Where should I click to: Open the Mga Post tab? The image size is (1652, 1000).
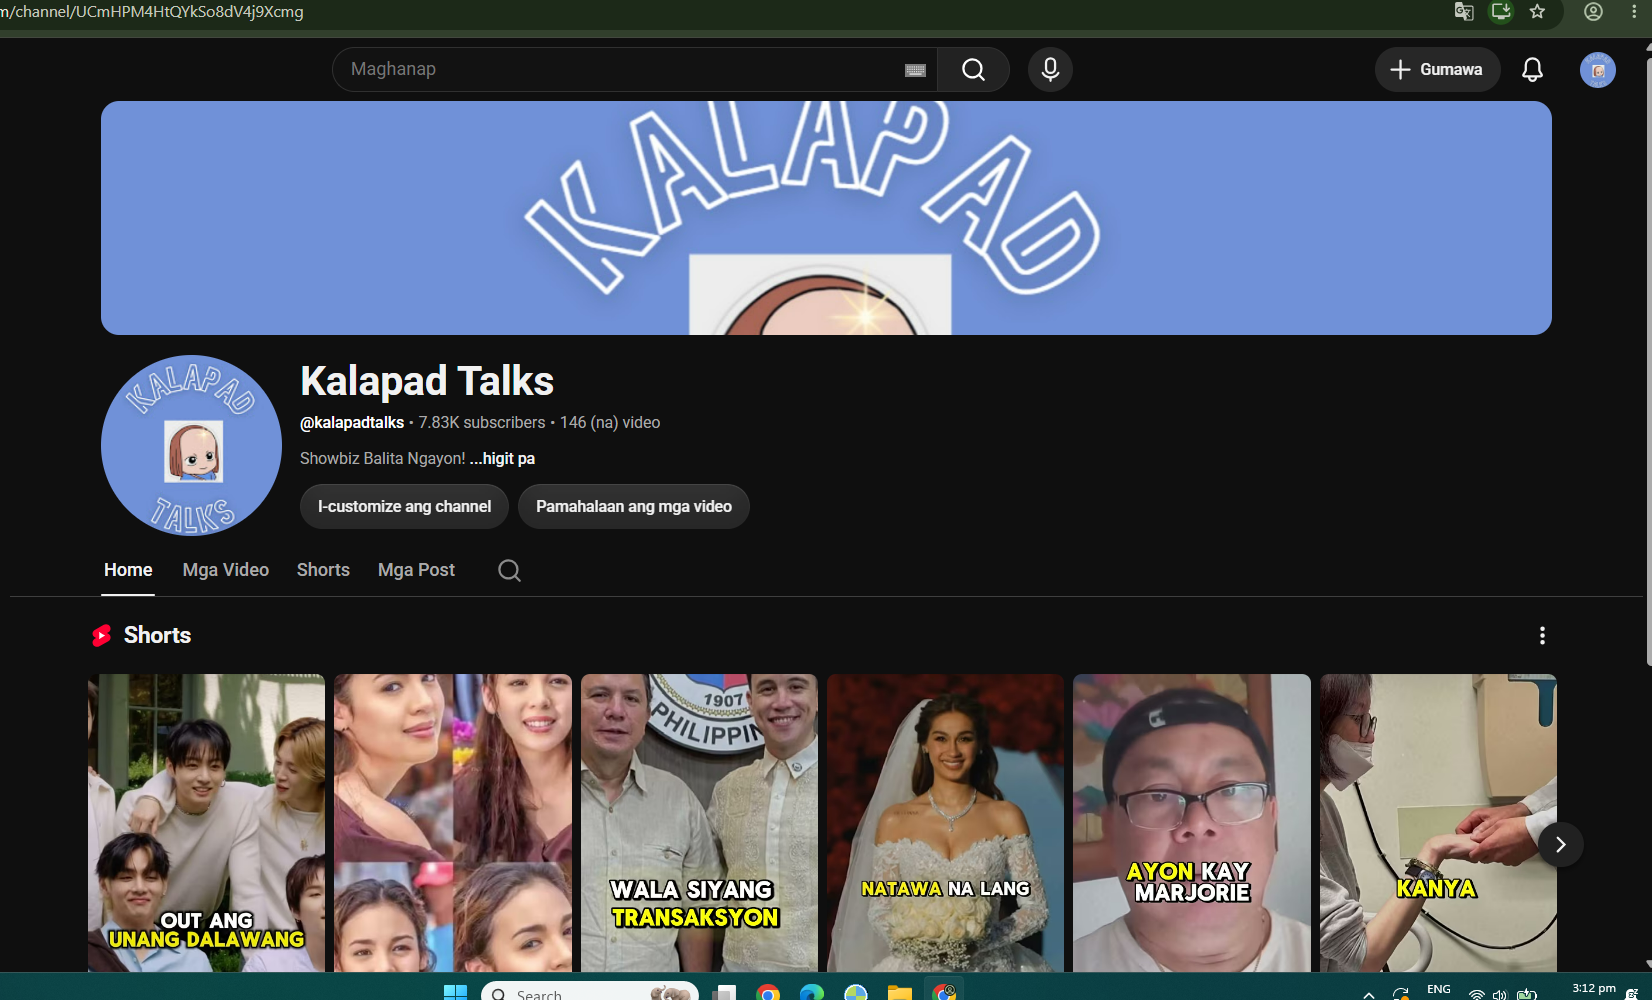click(x=416, y=570)
